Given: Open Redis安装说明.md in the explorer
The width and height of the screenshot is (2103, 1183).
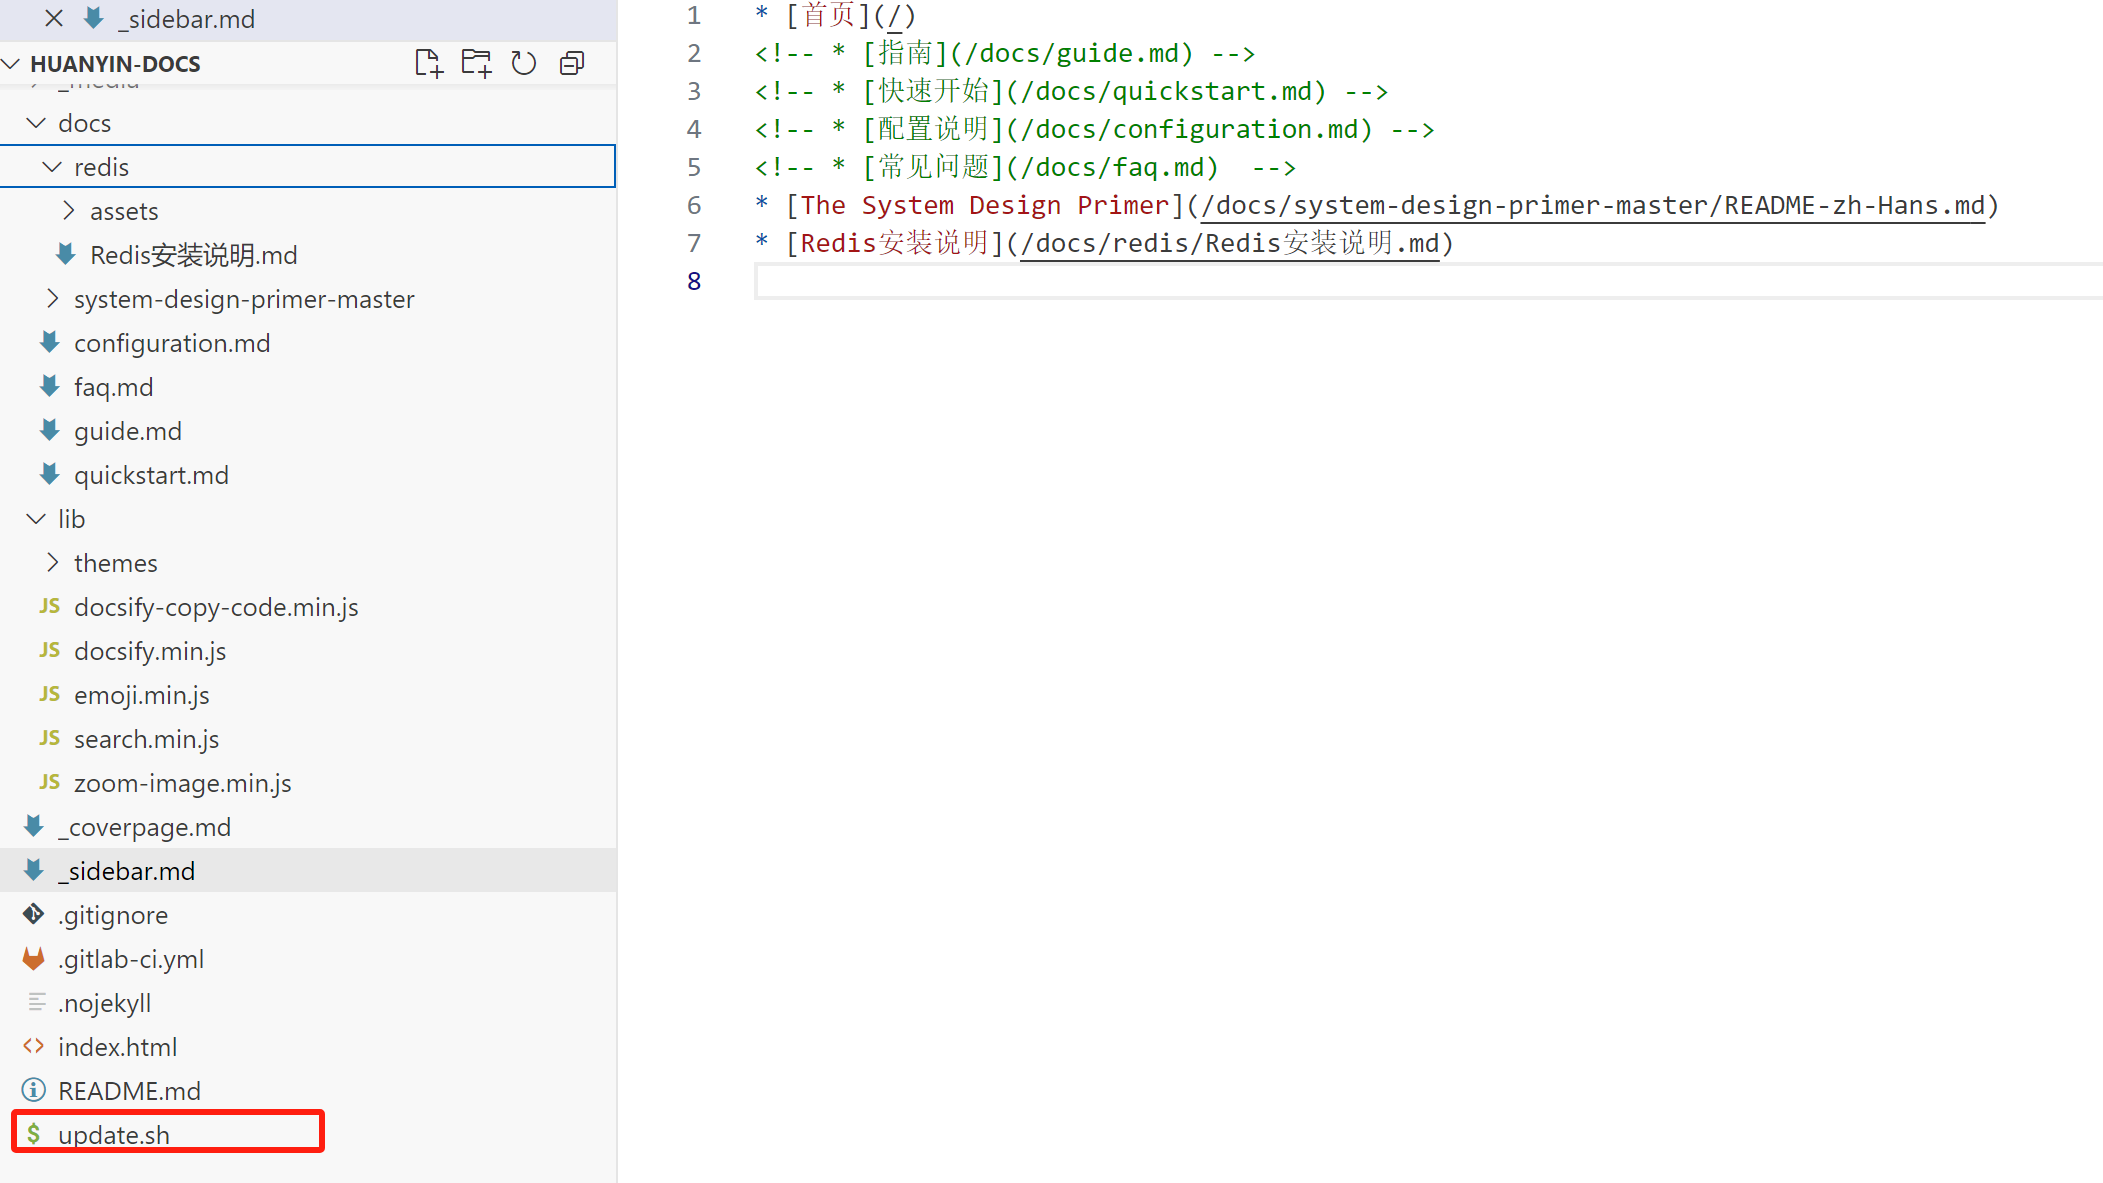Looking at the screenshot, I should (x=194, y=255).
